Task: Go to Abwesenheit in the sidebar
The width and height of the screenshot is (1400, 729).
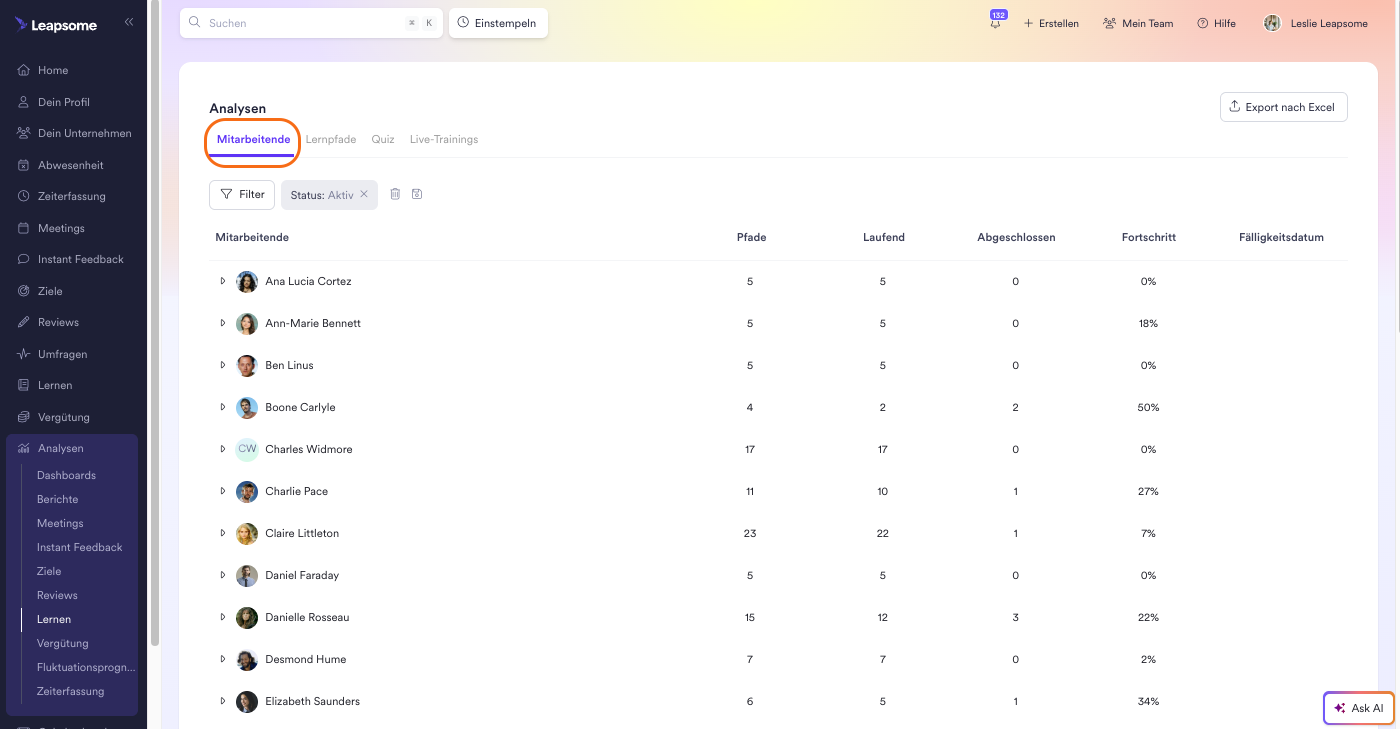Action: click(x=70, y=165)
